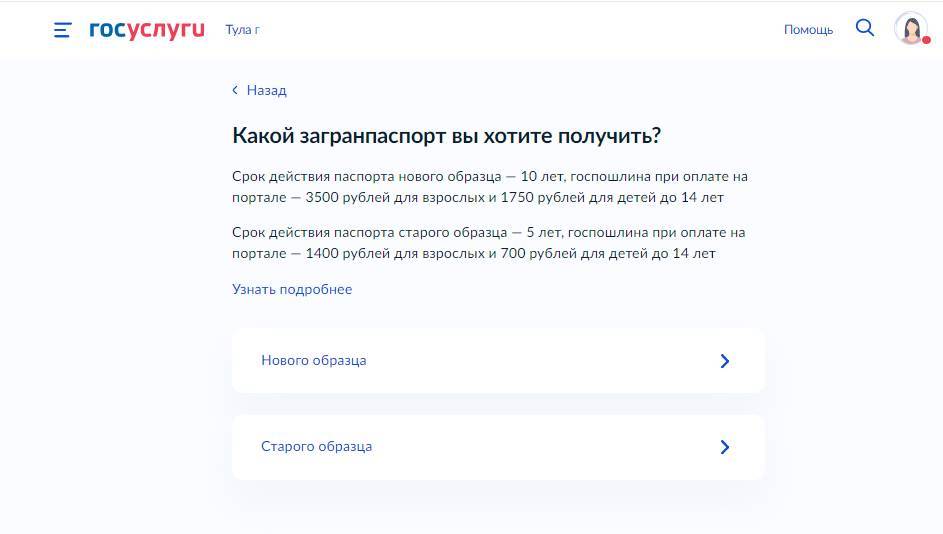Change the location Тула г
The image size is (943, 534).
coord(242,30)
